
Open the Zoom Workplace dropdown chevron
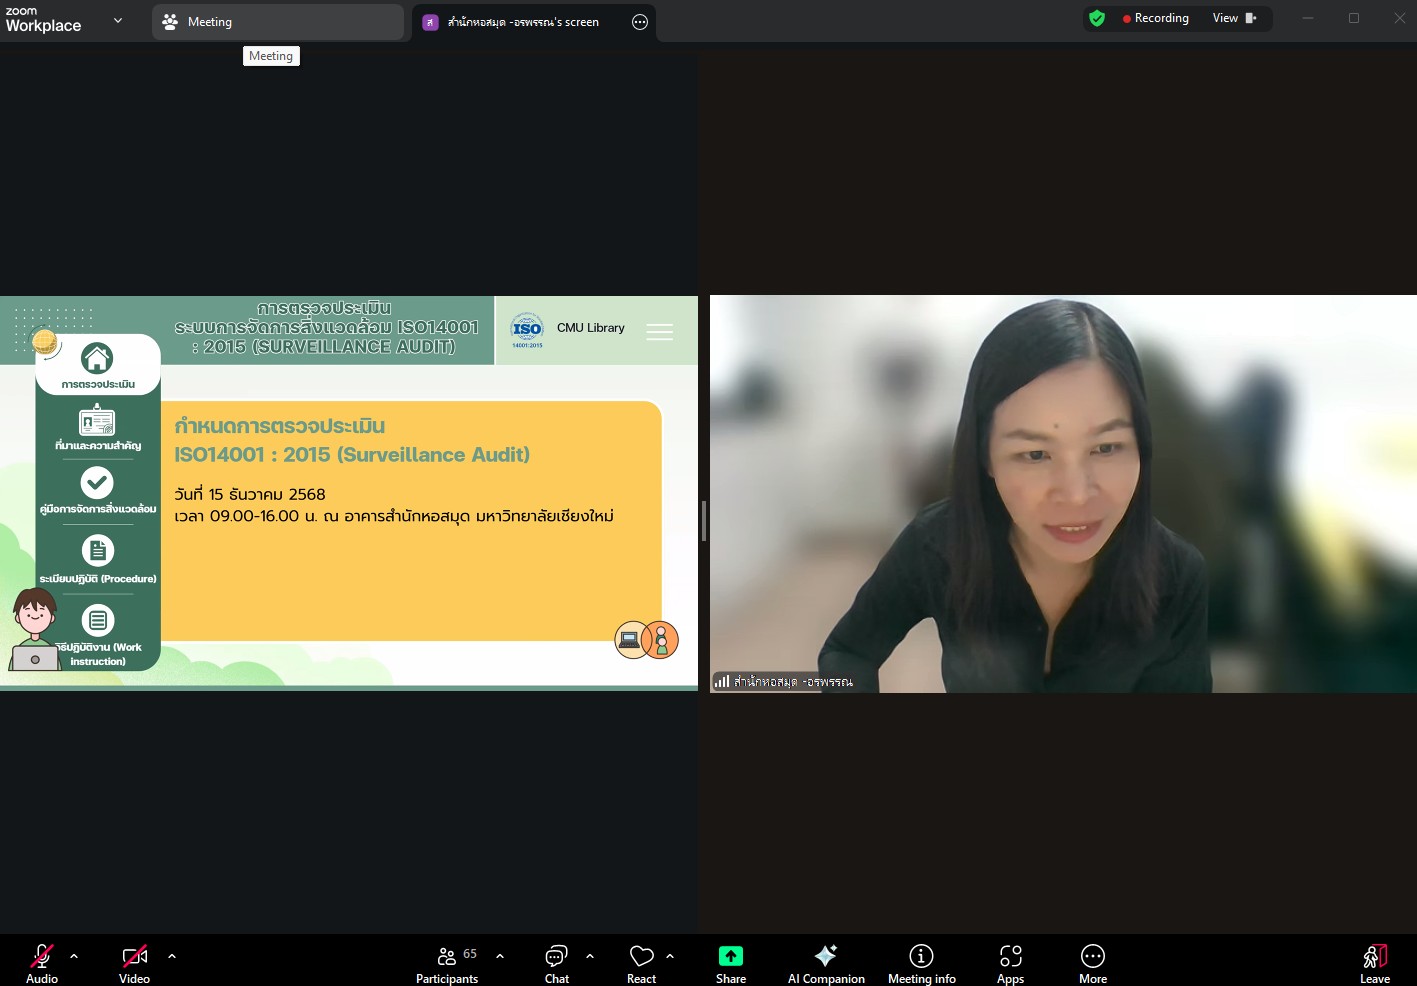point(118,20)
